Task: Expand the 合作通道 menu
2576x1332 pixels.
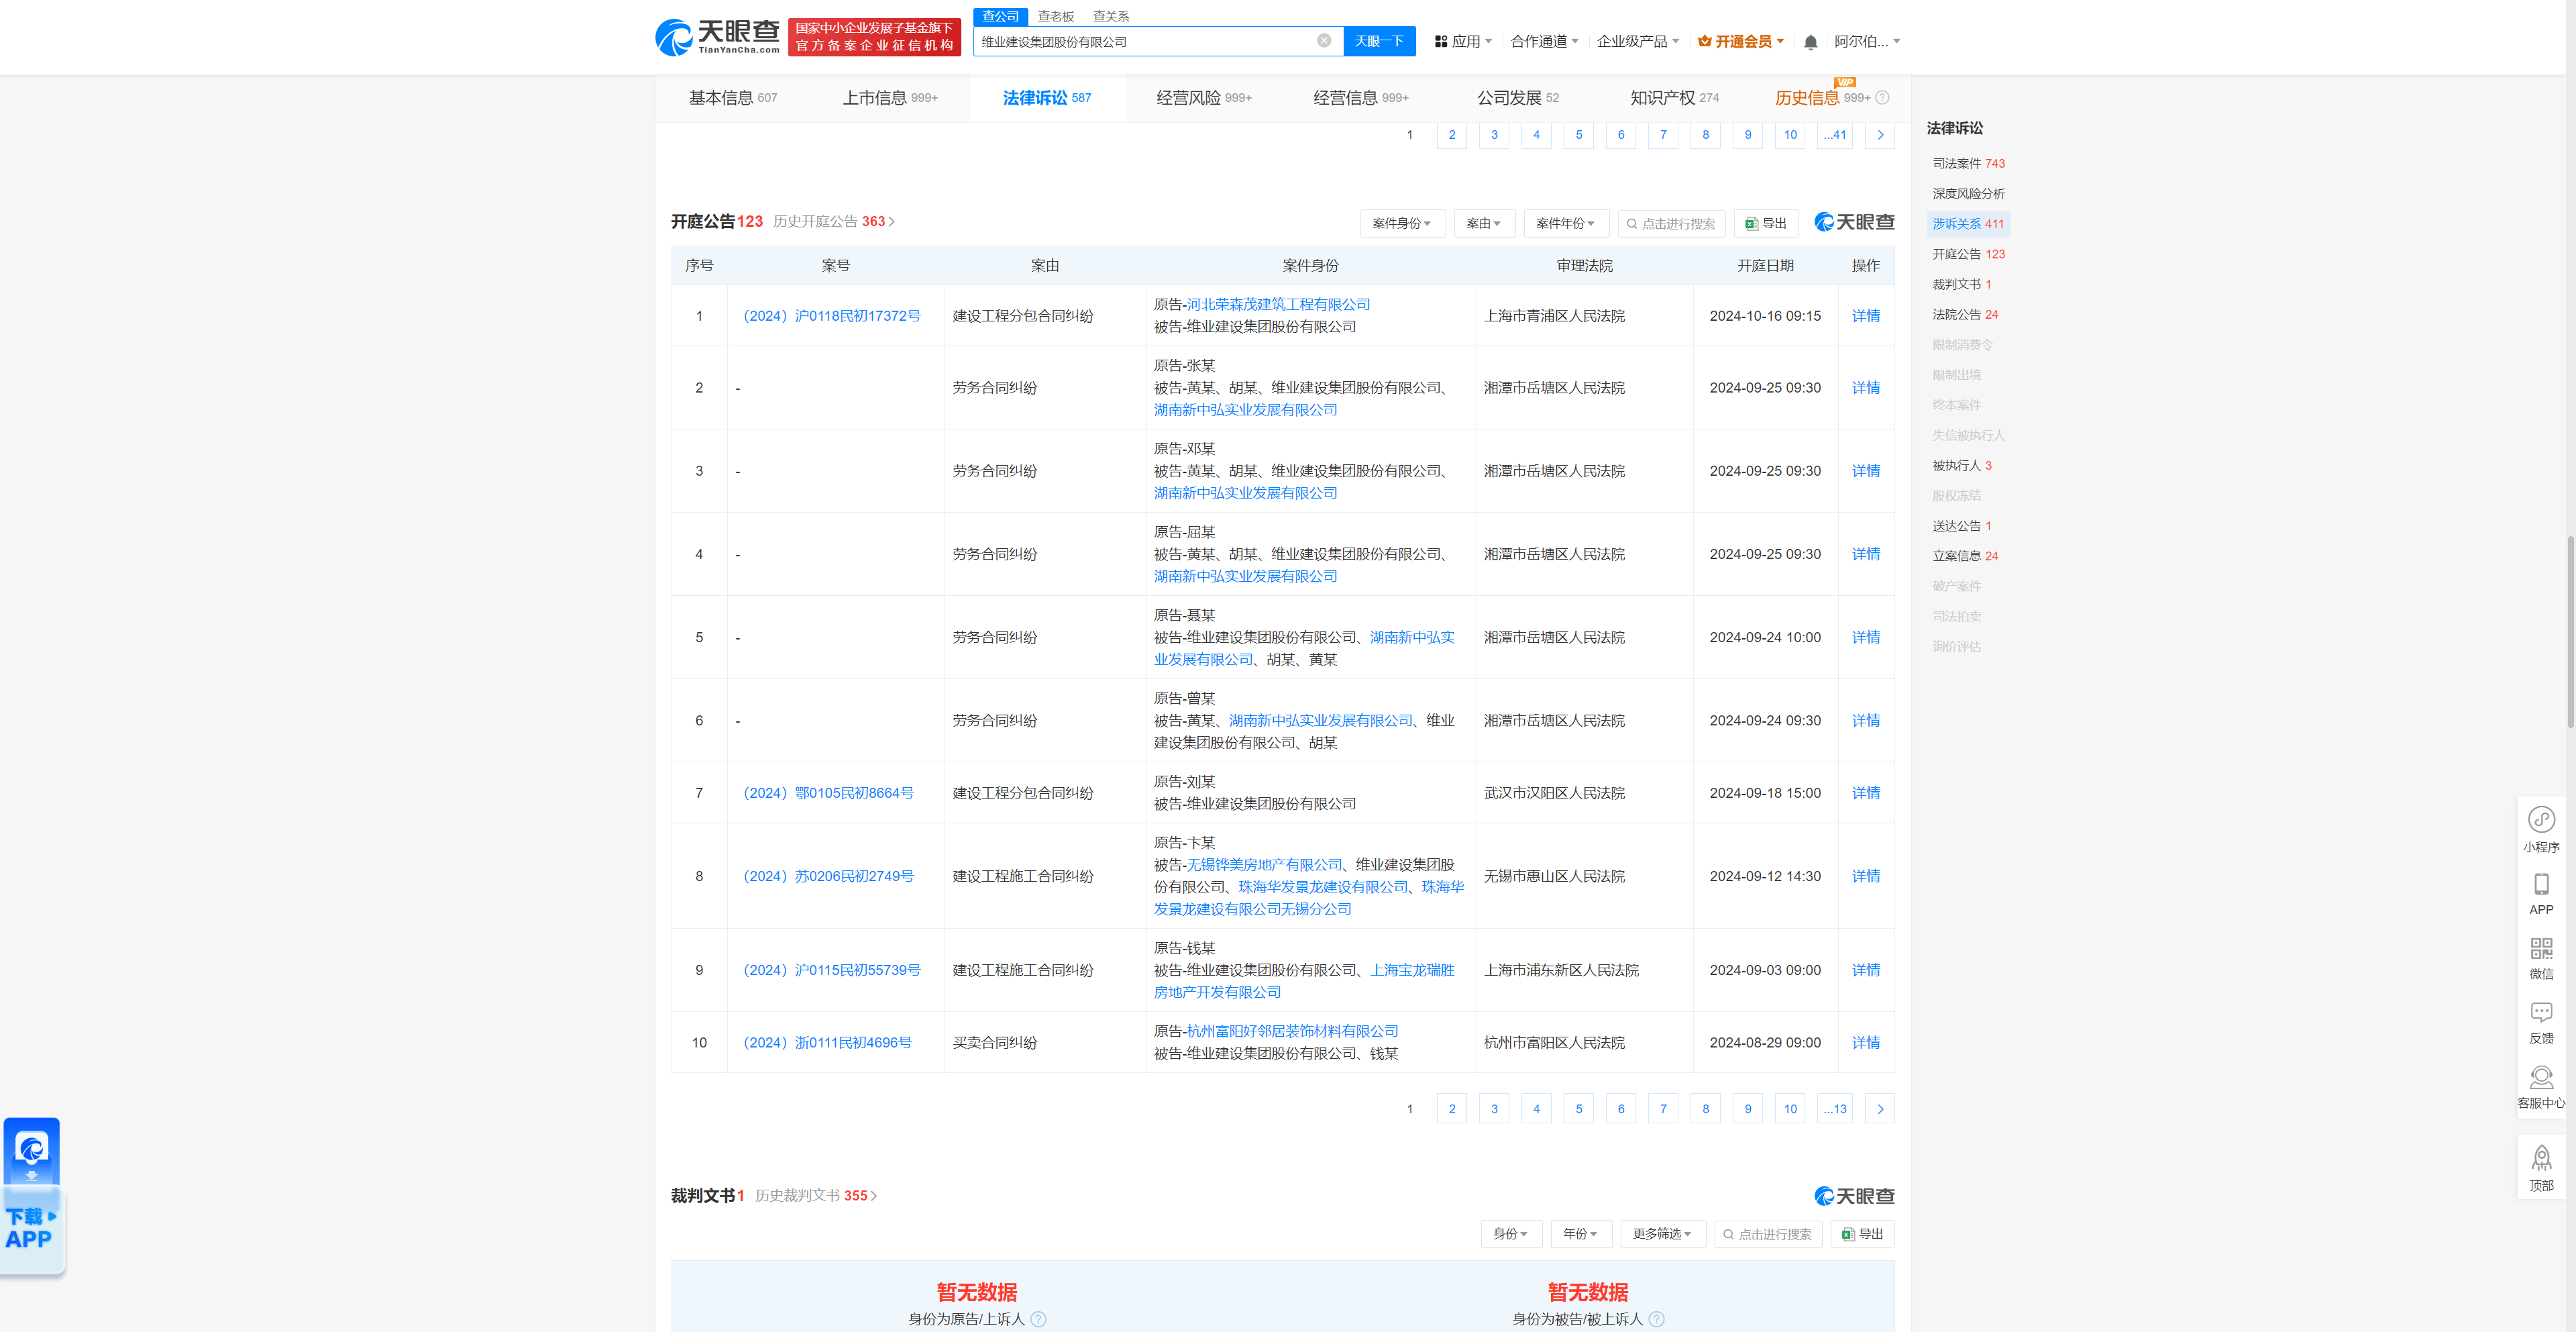Action: click(1544, 41)
